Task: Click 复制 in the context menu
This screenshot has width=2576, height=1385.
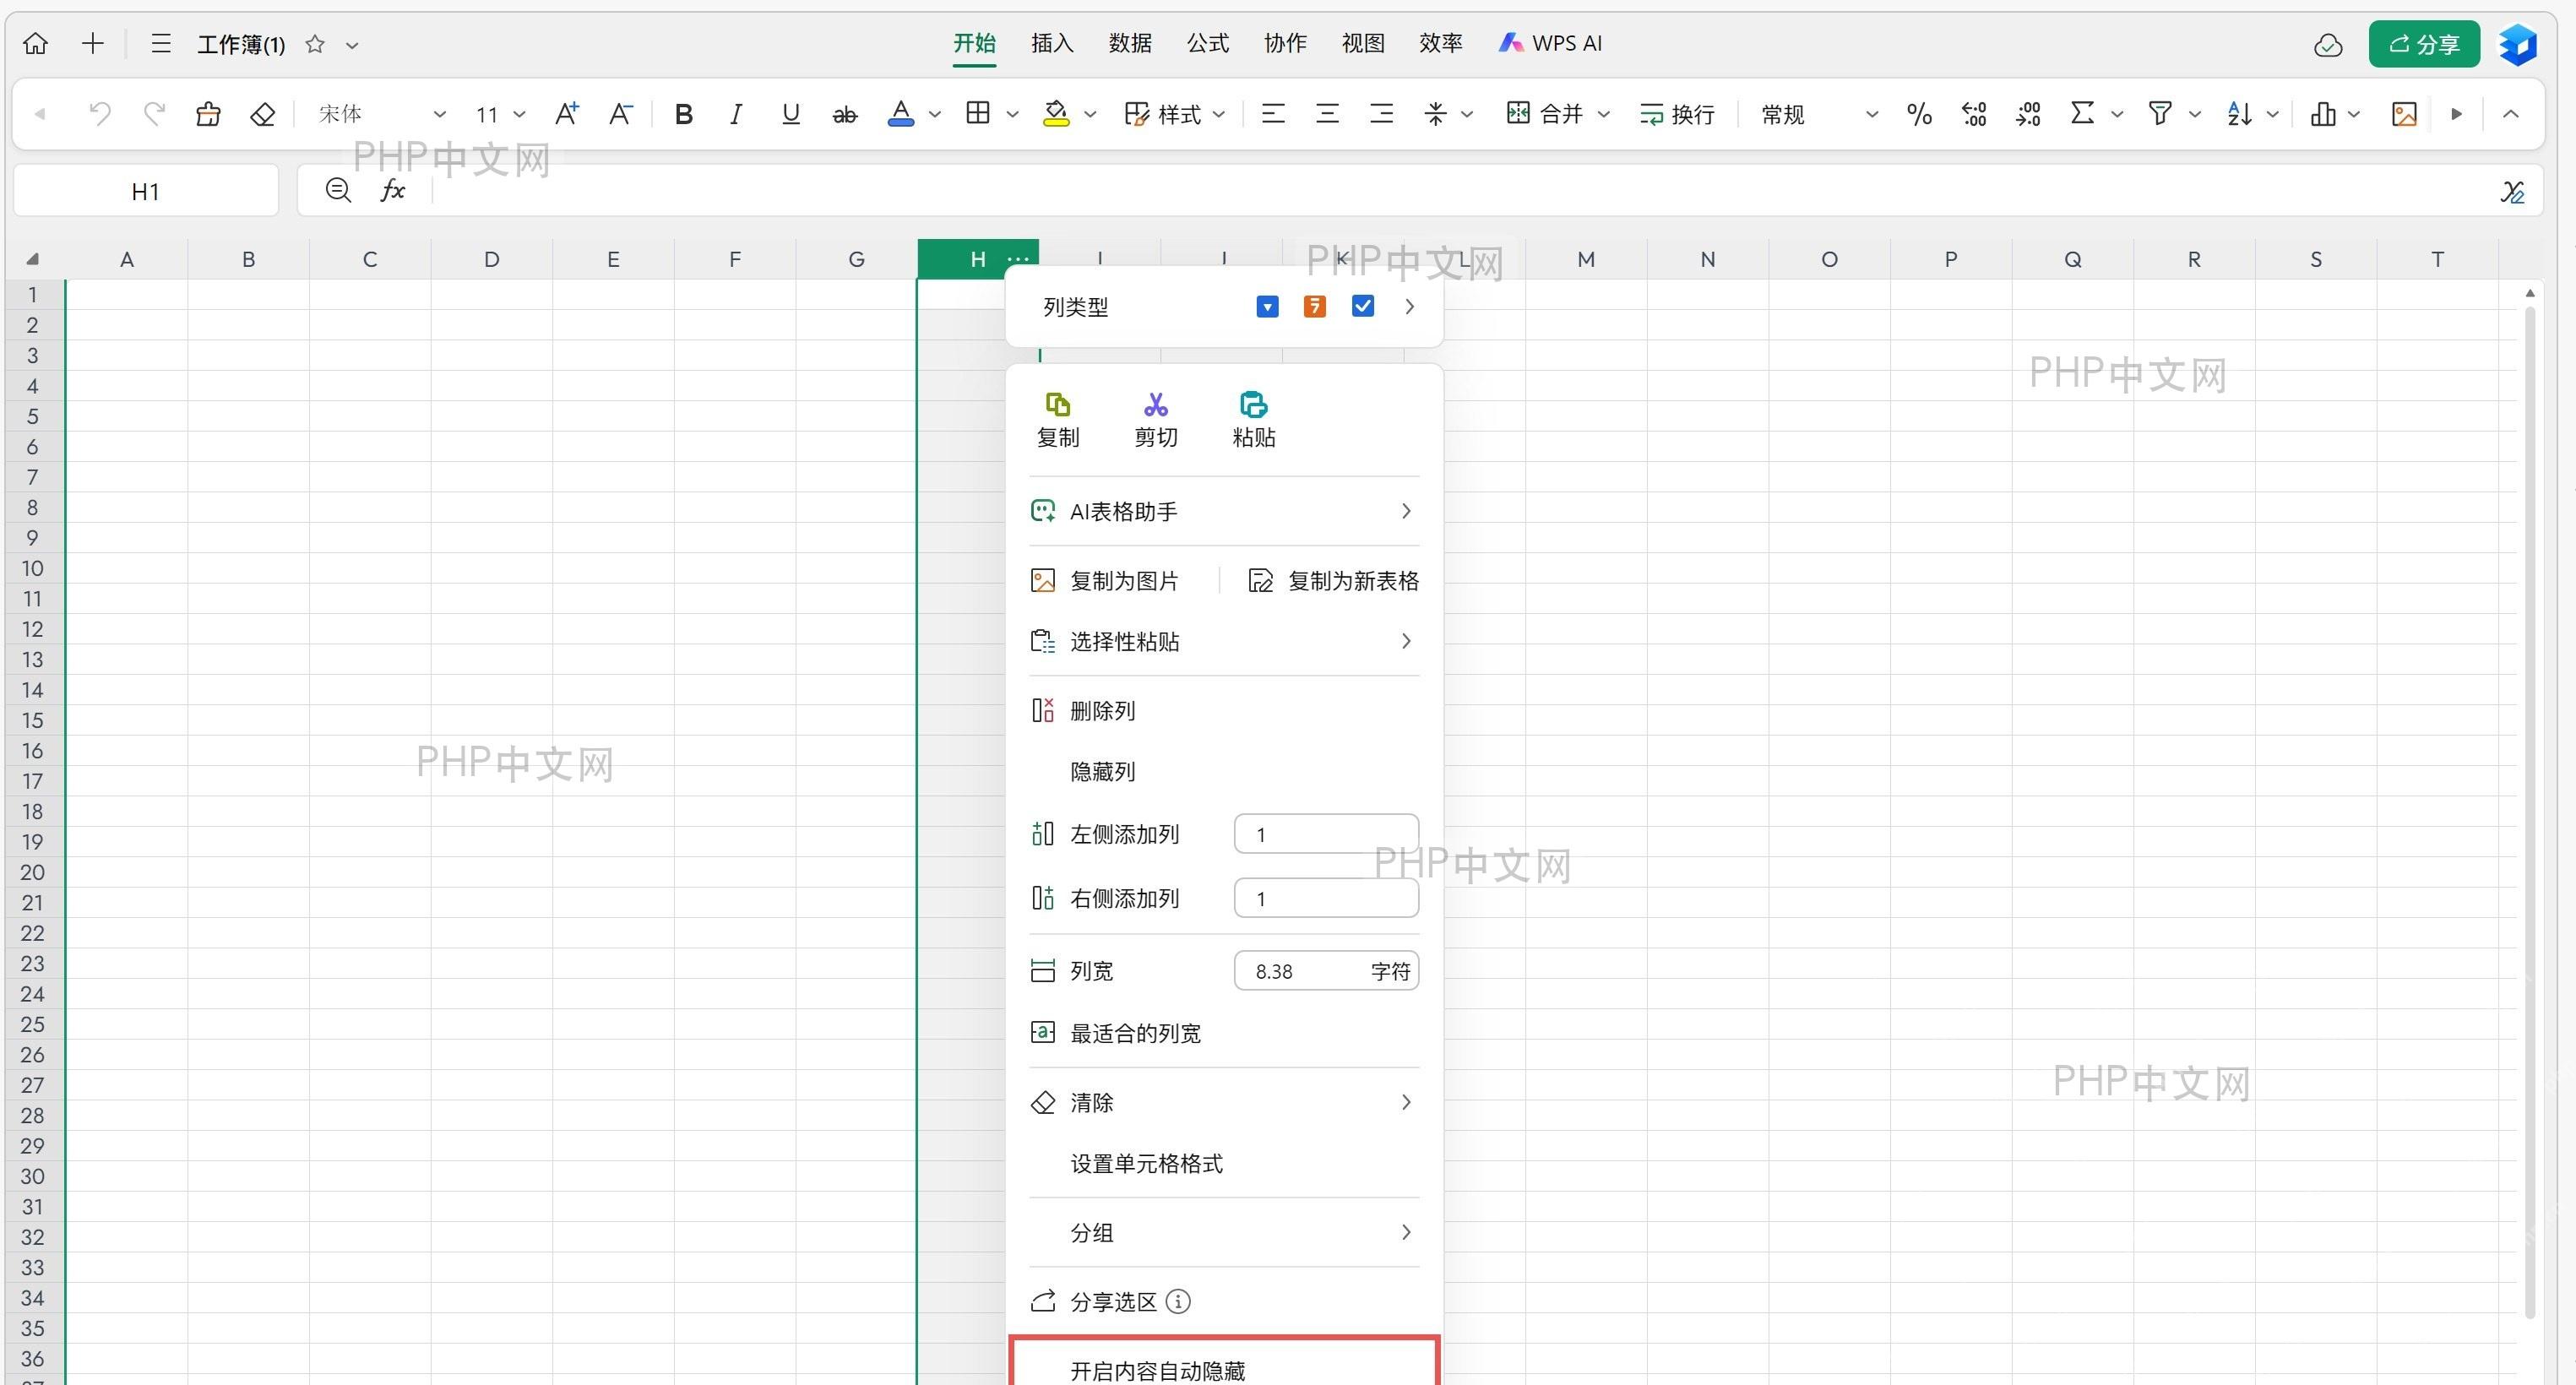Action: [x=1058, y=420]
